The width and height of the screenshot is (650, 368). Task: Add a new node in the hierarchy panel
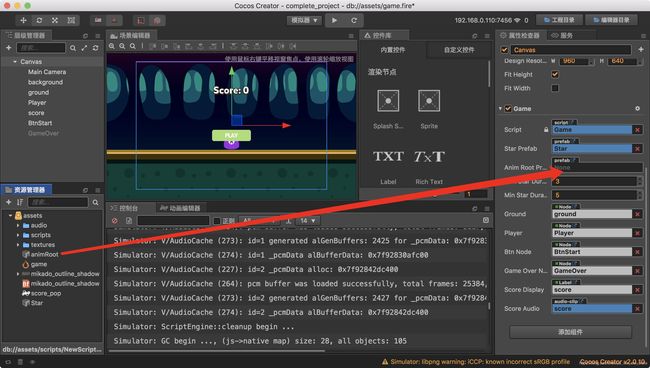(8, 48)
